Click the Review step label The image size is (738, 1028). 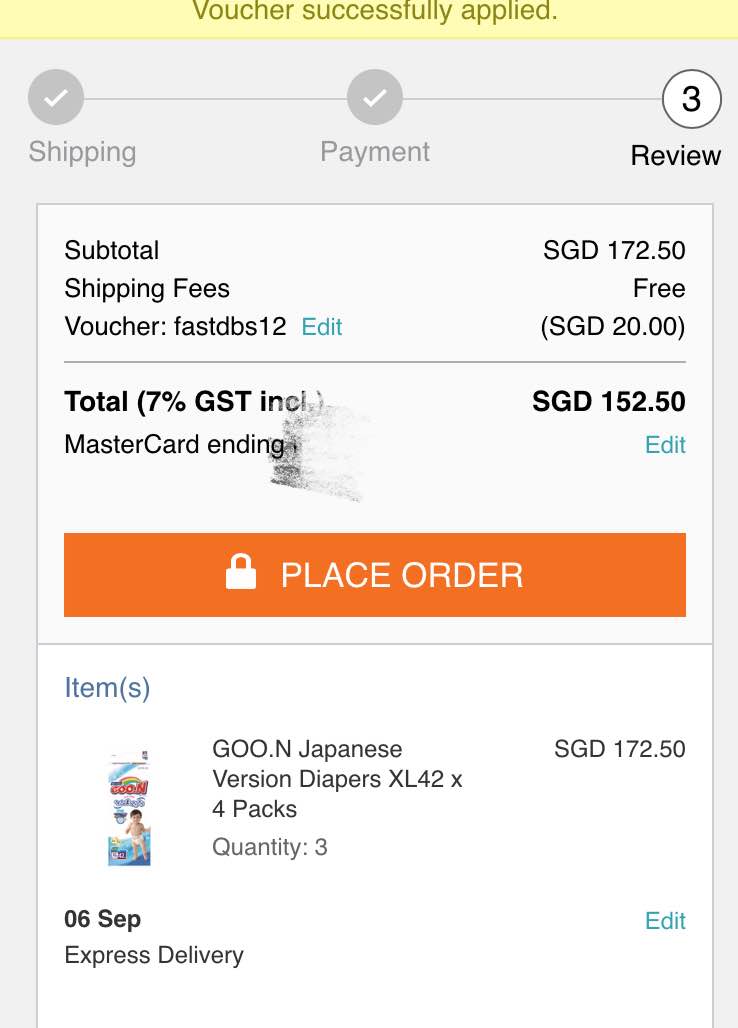[x=676, y=156]
